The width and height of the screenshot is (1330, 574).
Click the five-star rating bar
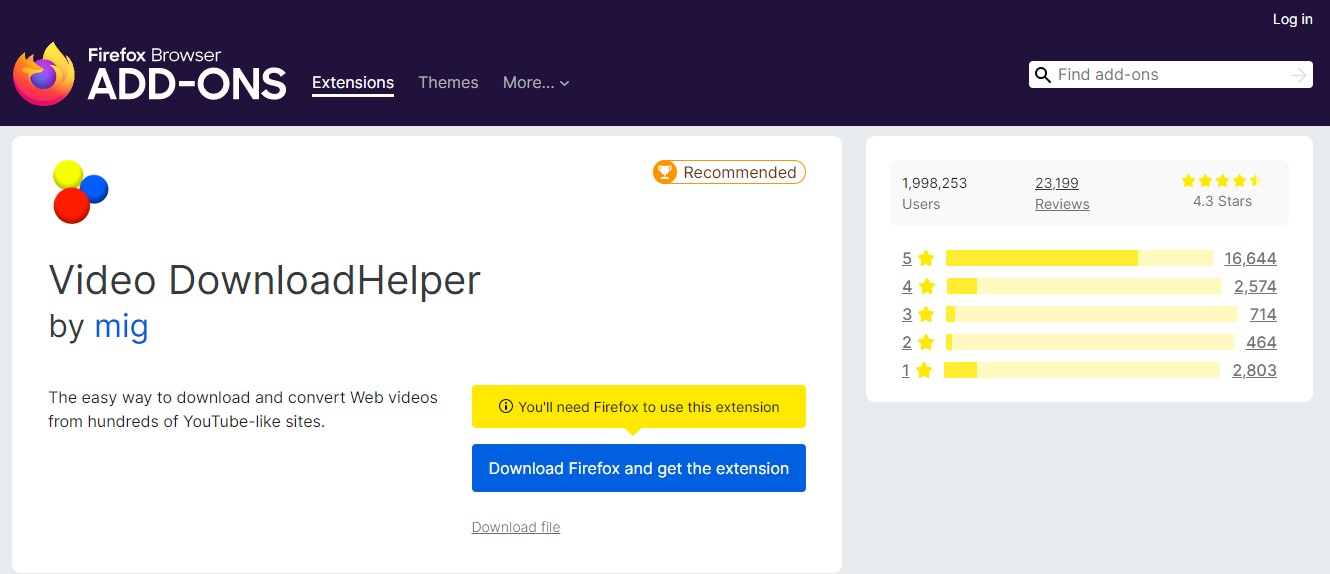click(1078, 258)
